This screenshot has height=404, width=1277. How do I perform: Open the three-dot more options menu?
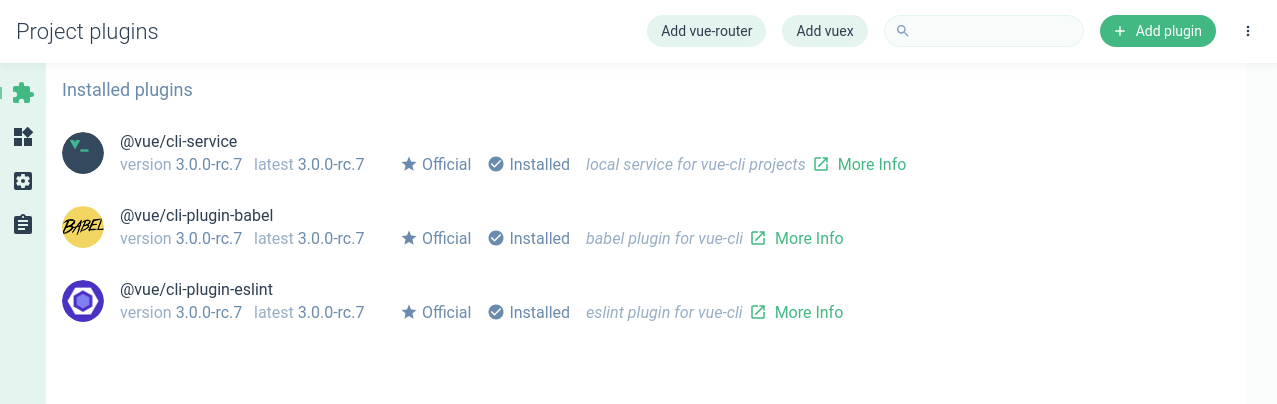1248,31
